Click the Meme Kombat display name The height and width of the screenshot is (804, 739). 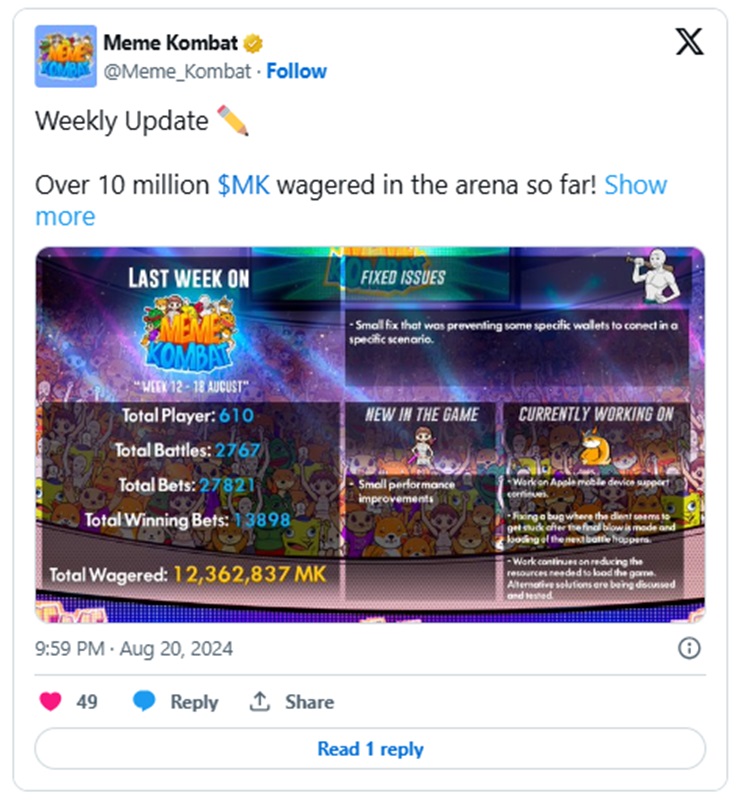(x=171, y=43)
